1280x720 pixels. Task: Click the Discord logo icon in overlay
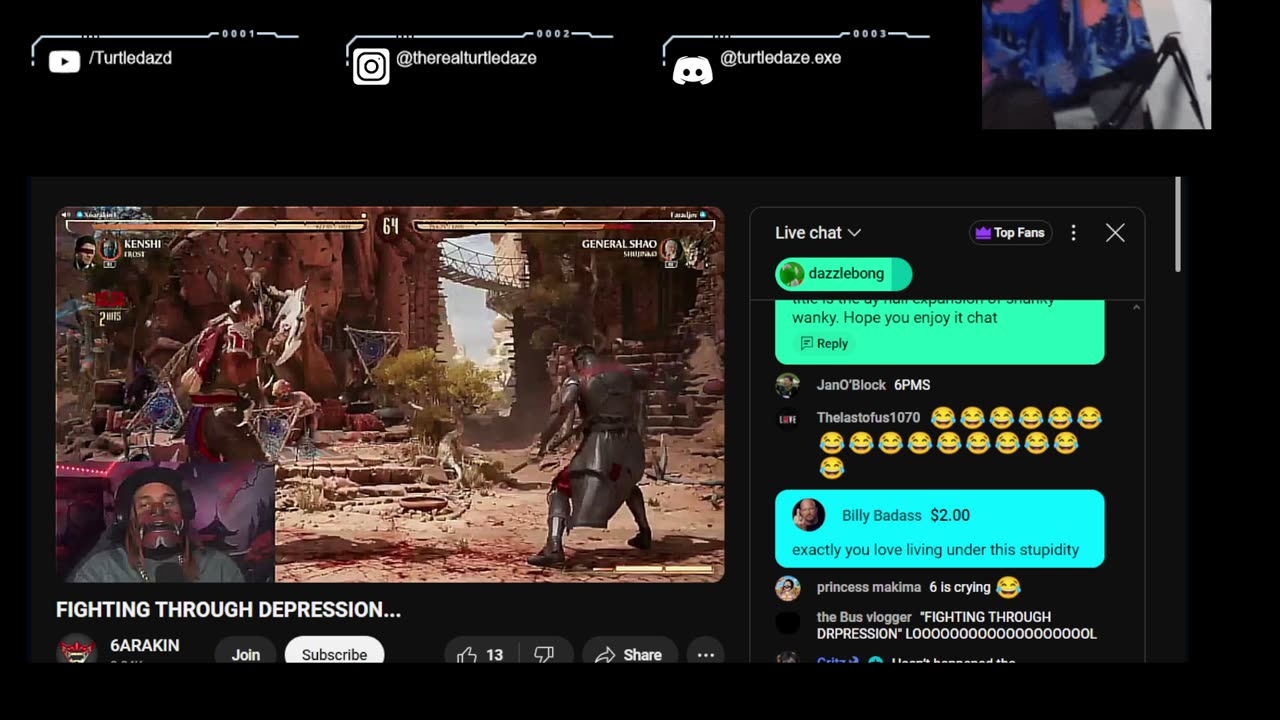692,70
